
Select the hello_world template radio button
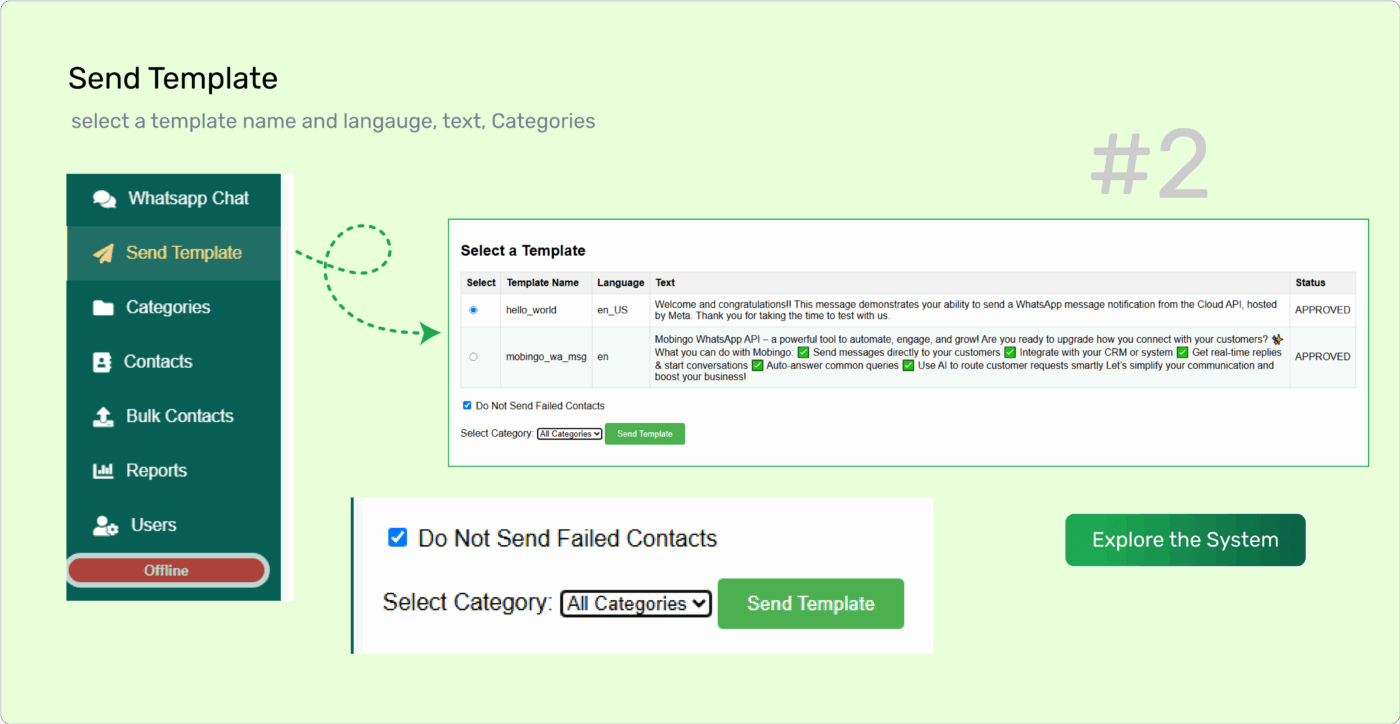(x=473, y=310)
